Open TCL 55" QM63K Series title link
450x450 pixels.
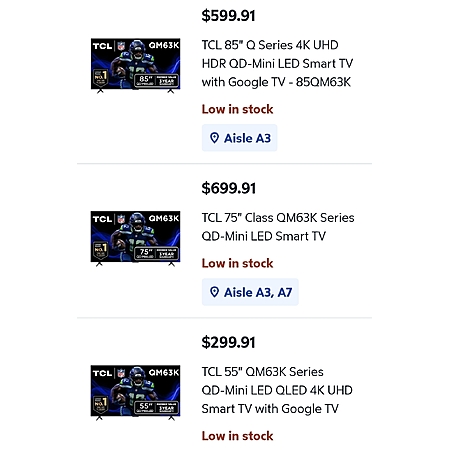point(277,390)
